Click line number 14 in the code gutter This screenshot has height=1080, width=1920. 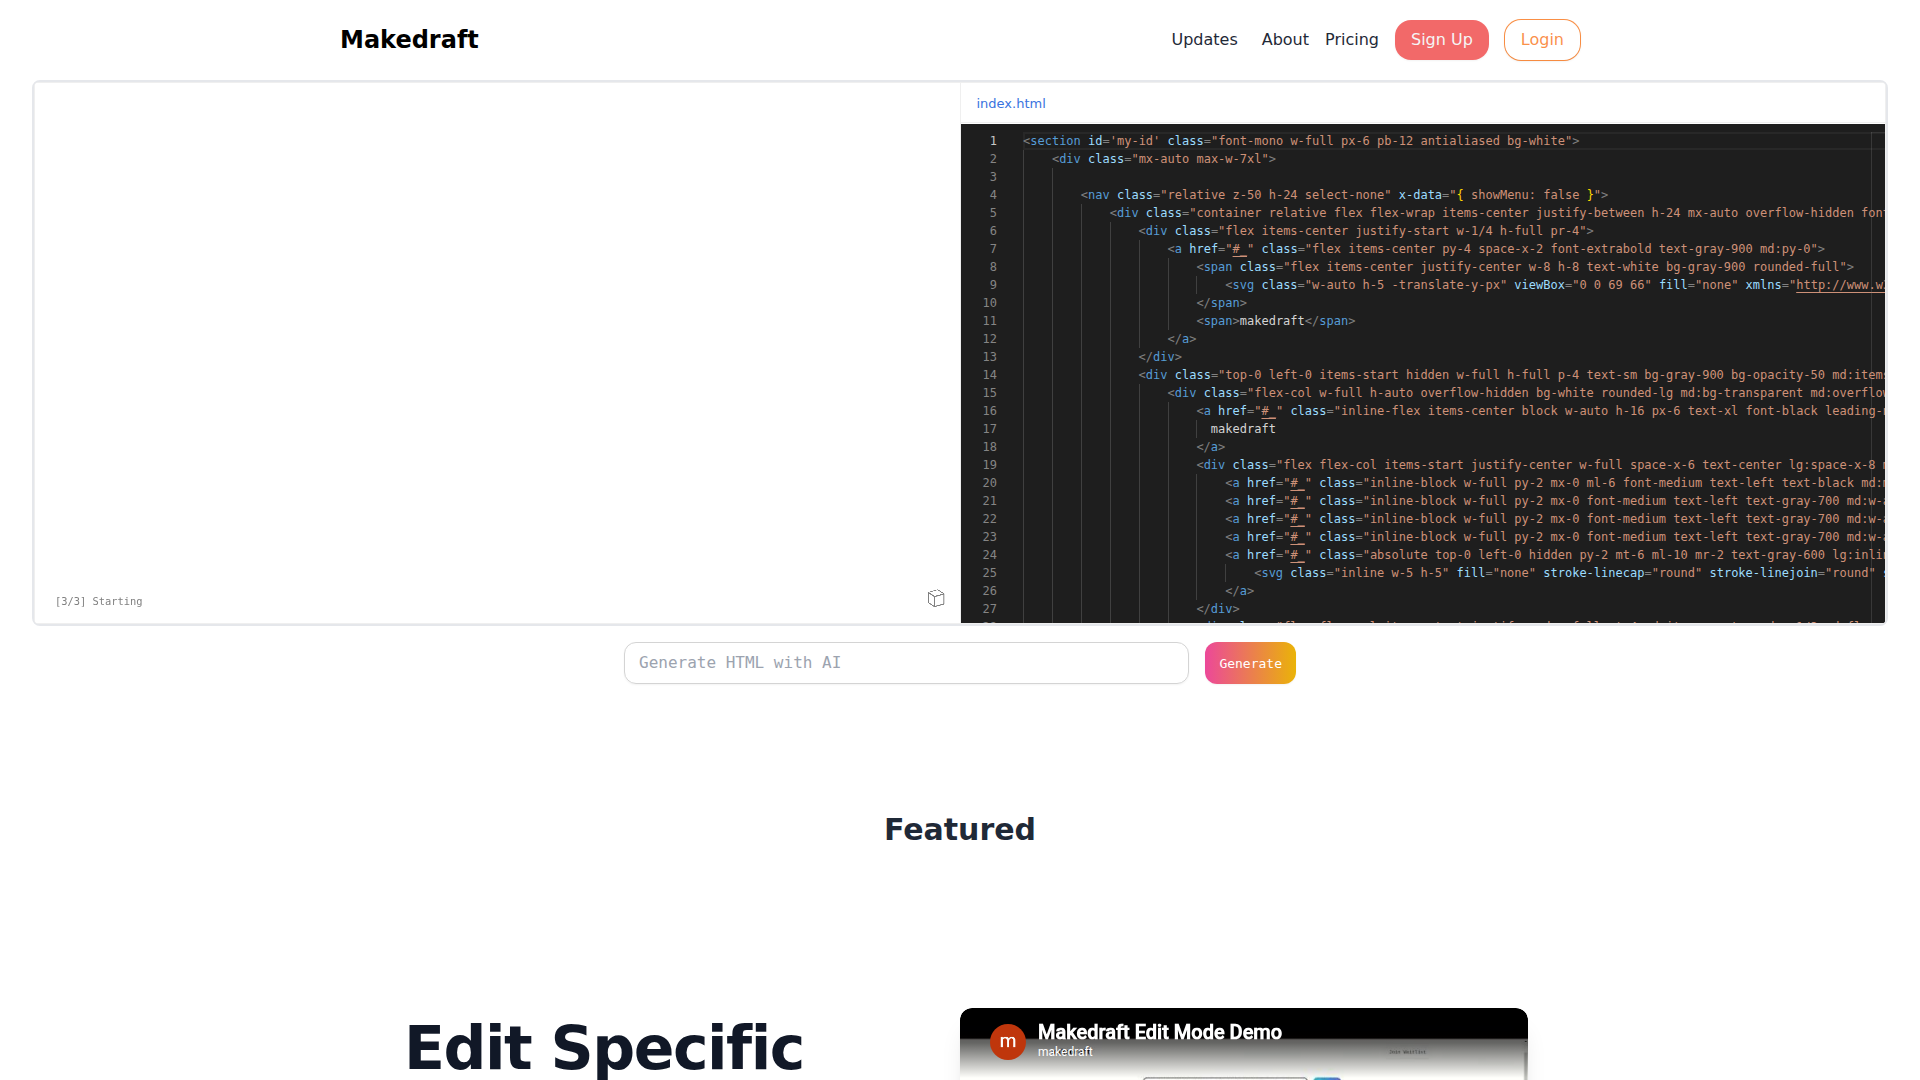[989, 375]
